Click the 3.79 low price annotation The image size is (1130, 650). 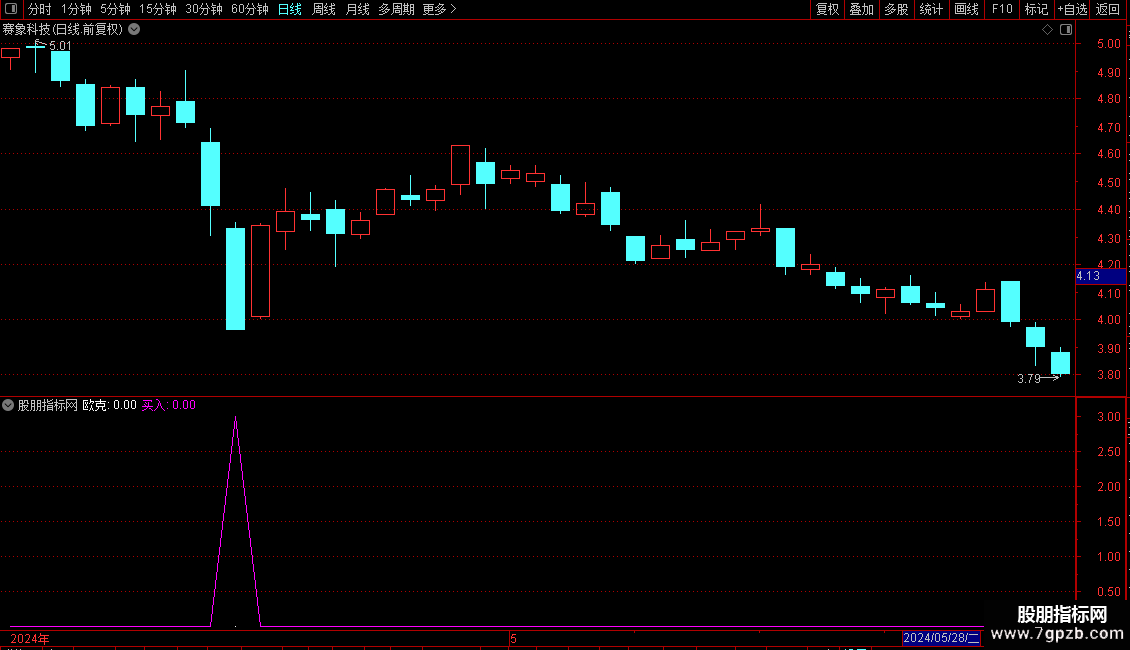[1028, 378]
